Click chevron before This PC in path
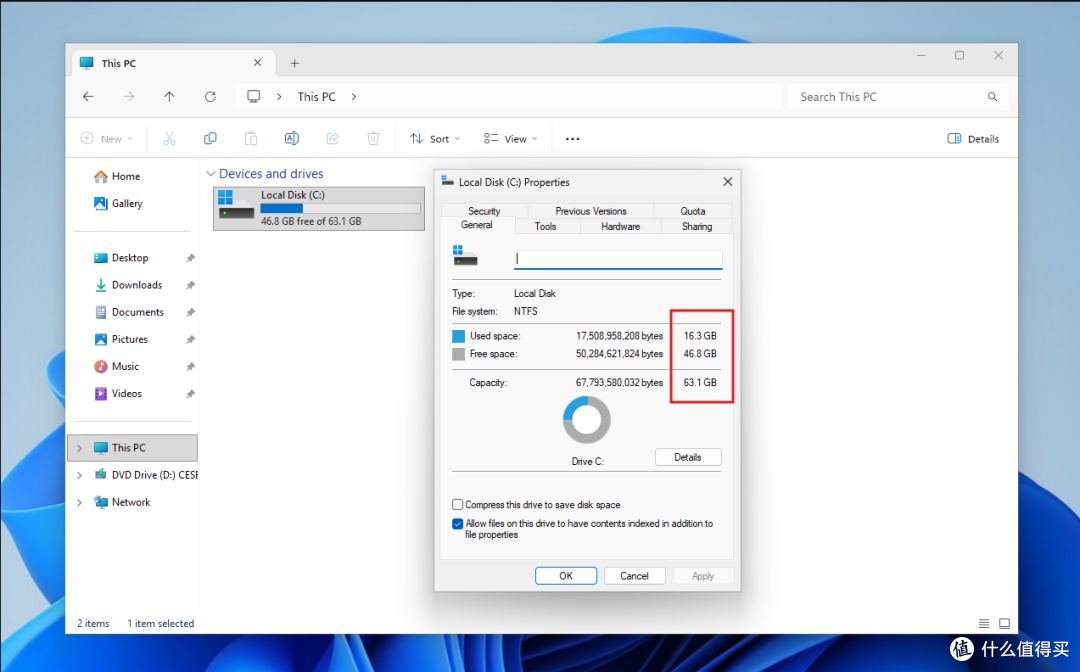 coord(279,96)
